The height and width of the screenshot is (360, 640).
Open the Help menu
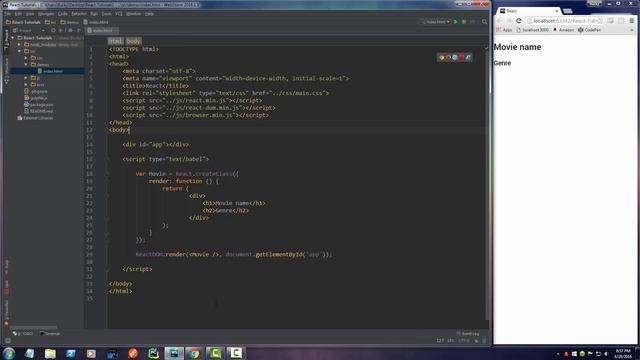[149, 14]
